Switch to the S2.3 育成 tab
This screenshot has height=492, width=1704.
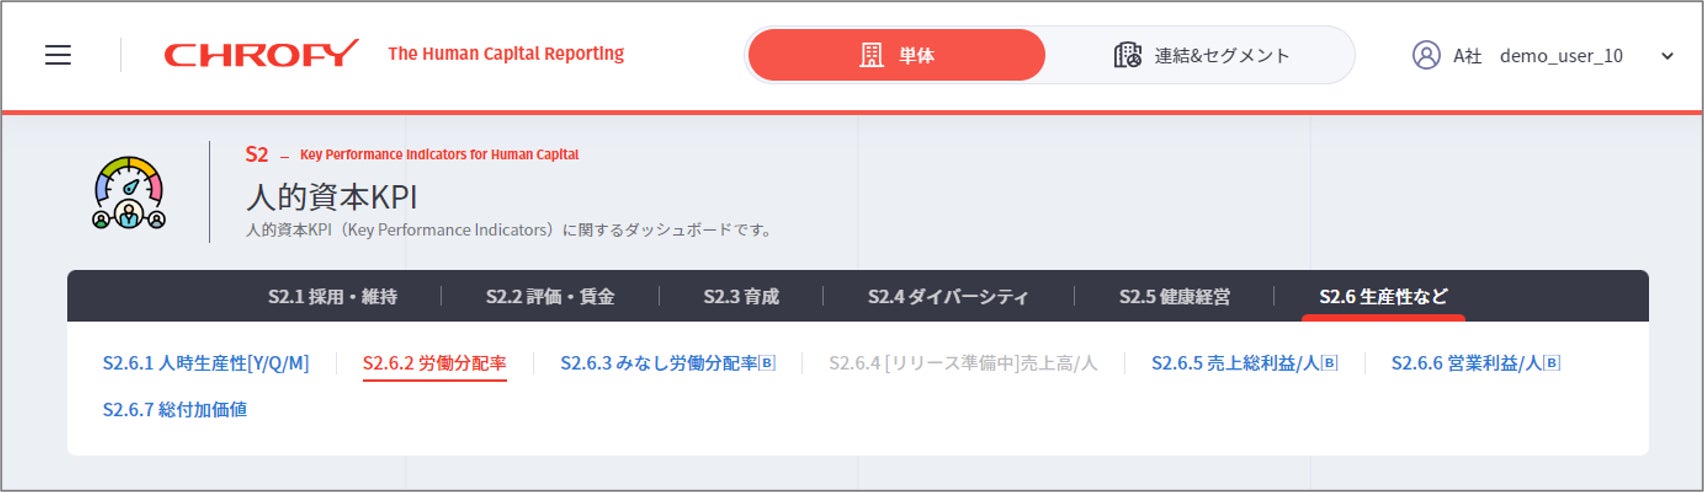[741, 297]
